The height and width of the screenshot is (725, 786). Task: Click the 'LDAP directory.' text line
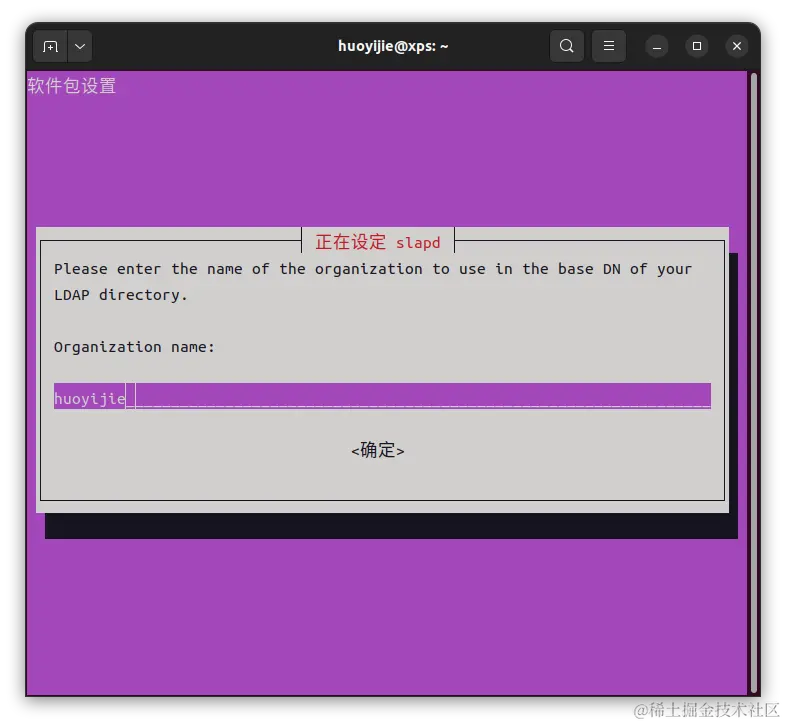tap(120, 295)
